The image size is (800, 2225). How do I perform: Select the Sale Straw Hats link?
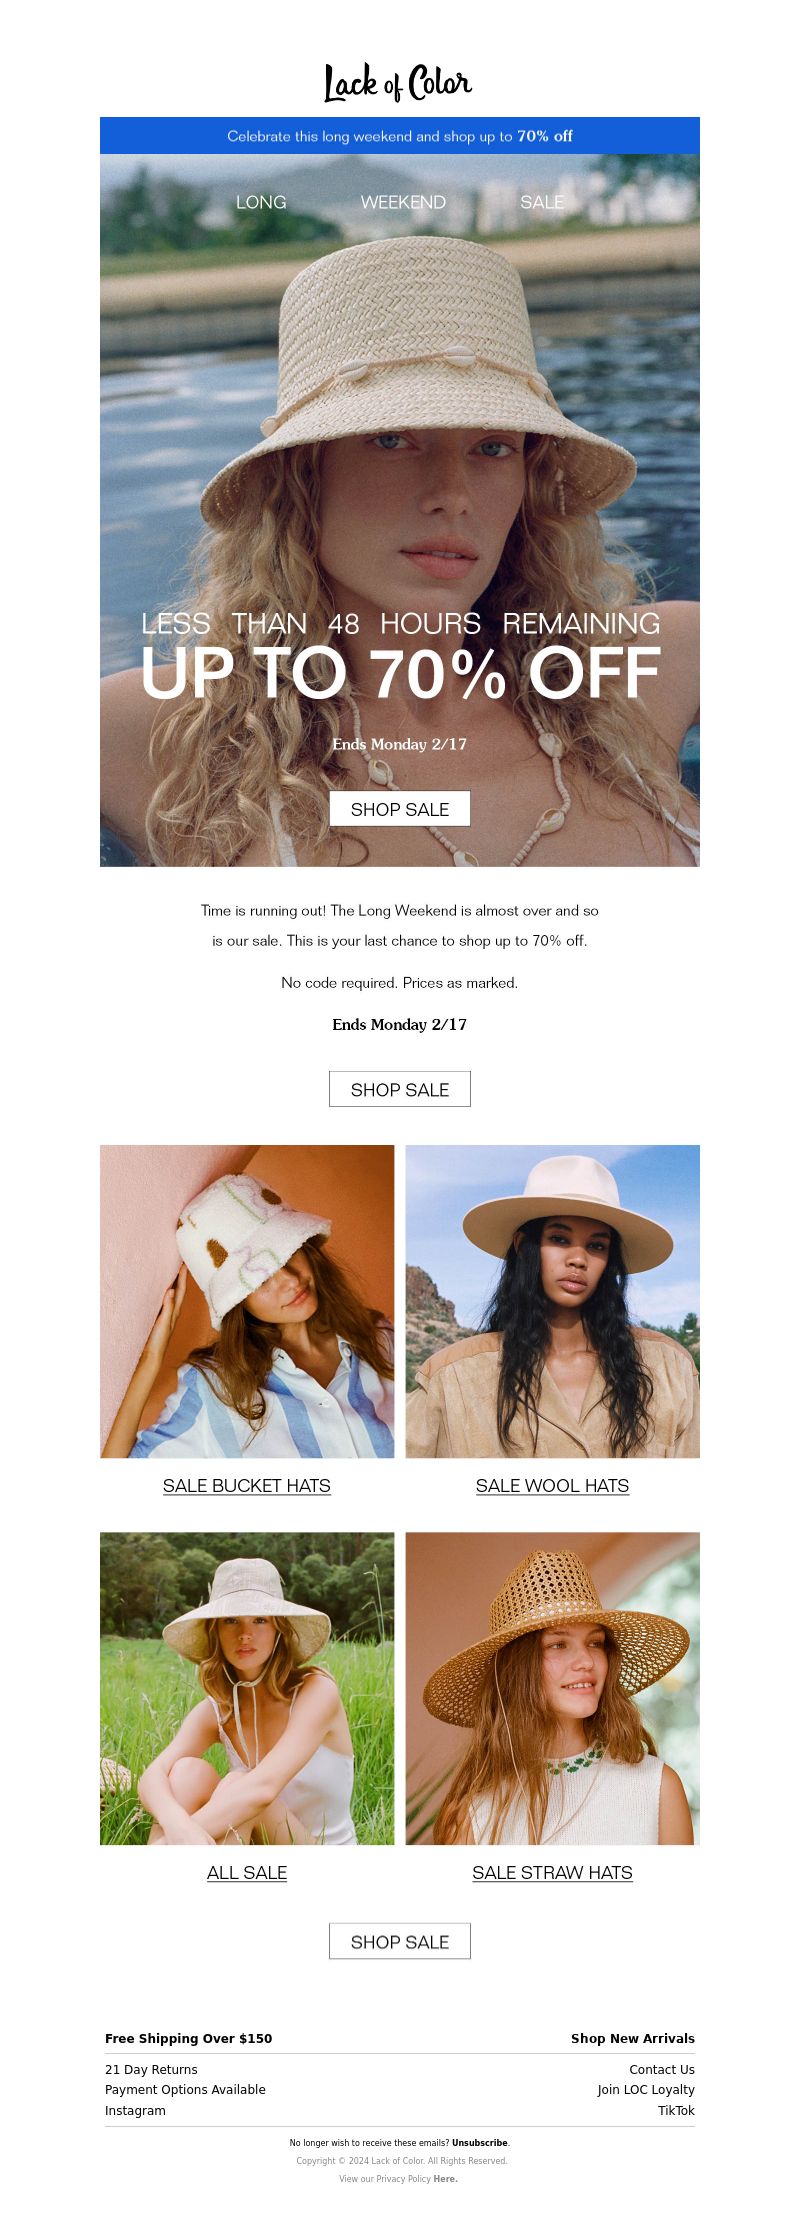click(x=552, y=1872)
